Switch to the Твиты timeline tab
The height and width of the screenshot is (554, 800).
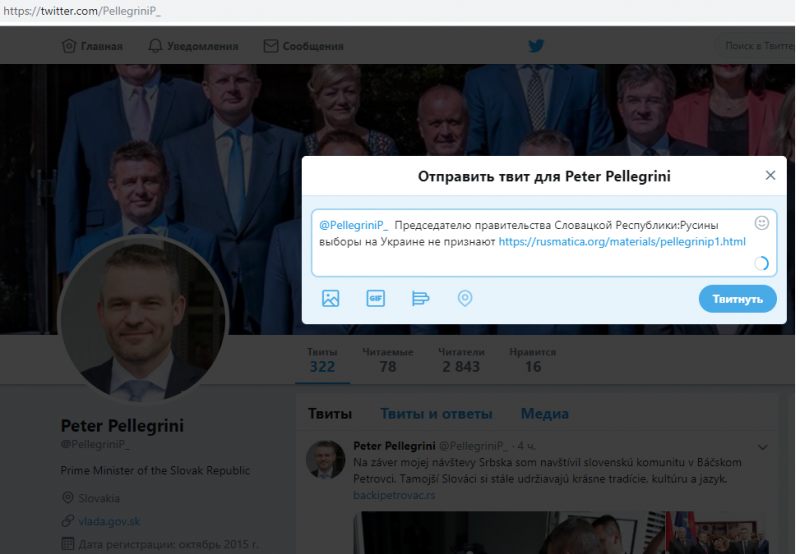click(330, 414)
